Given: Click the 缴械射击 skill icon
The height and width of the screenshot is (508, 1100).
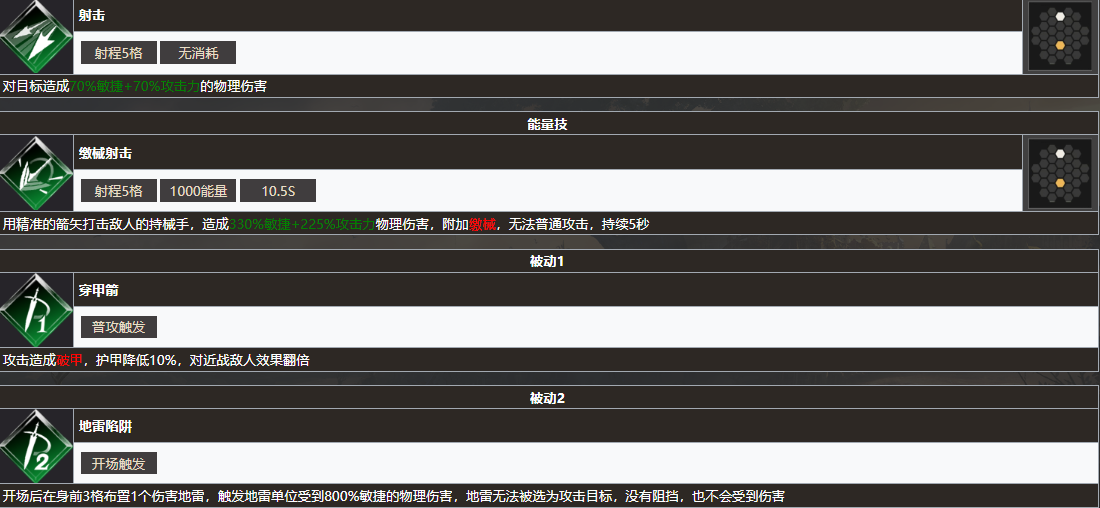Looking at the screenshot, I should pyautogui.click(x=36, y=173).
